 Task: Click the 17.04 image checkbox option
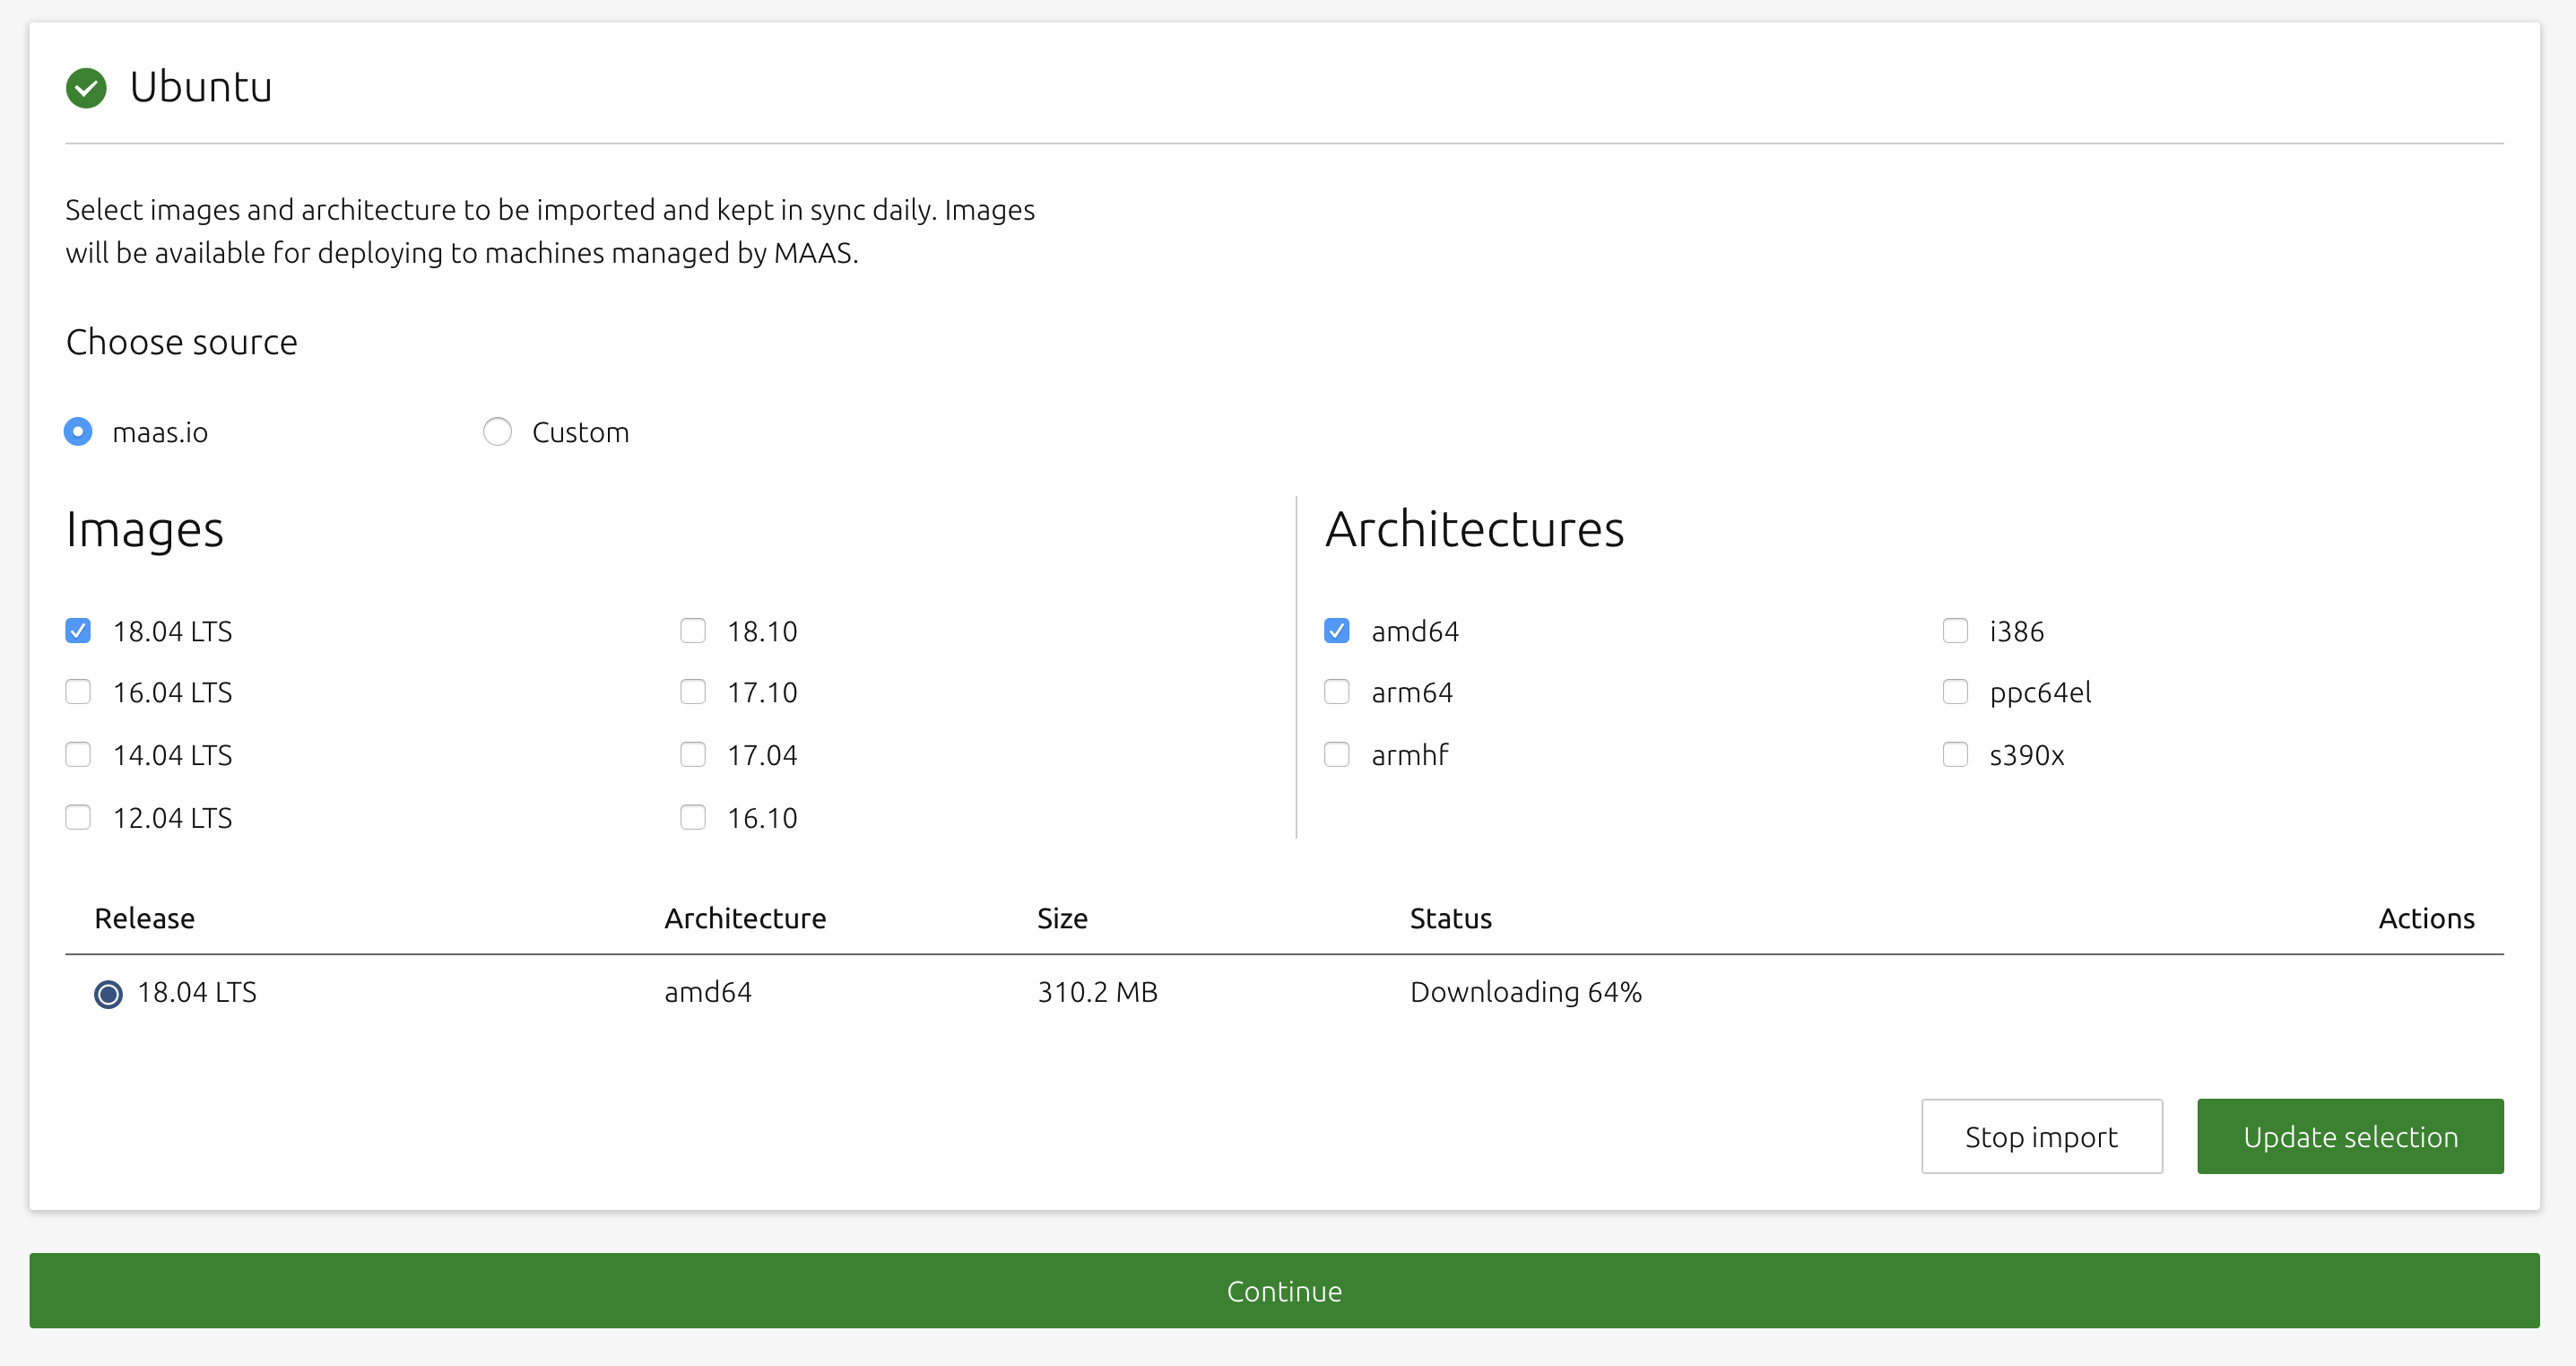[x=693, y=753]
